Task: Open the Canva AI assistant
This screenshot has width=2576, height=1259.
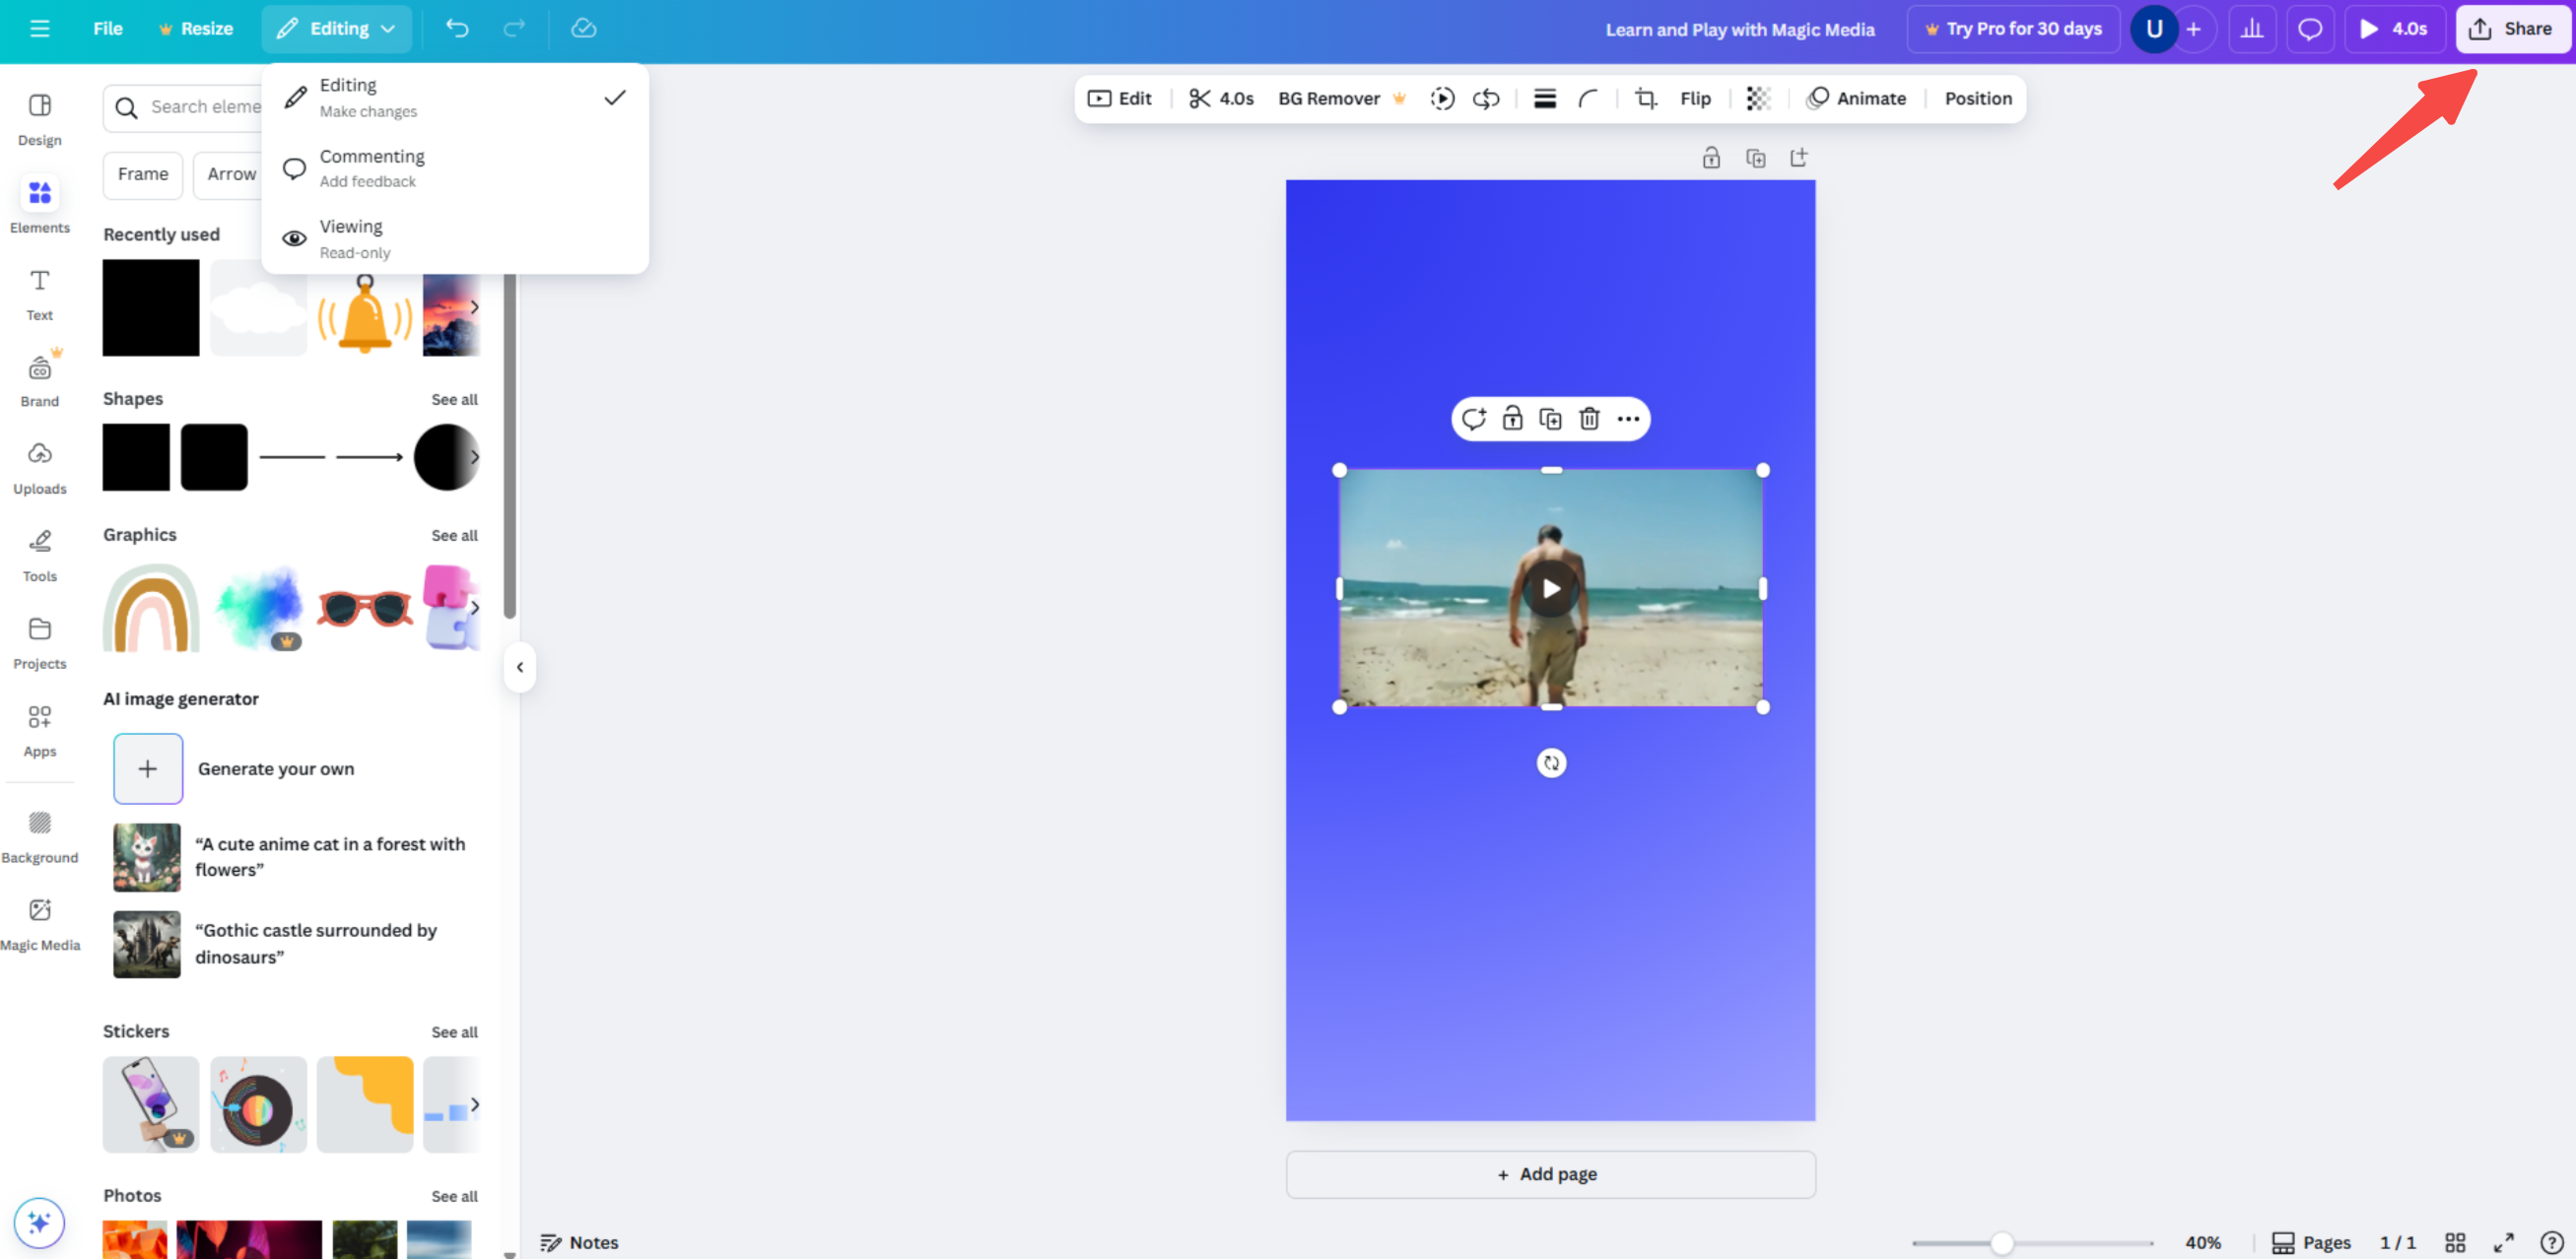Action: tap(39, 1221)
